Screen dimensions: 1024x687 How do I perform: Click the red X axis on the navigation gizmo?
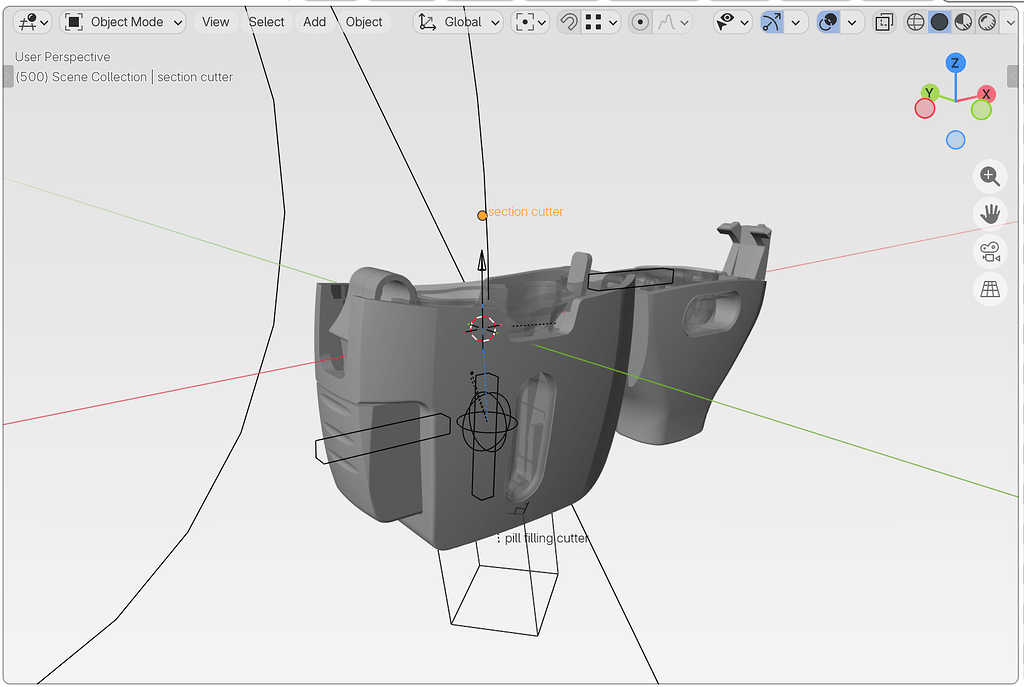(x=986, y=94)
